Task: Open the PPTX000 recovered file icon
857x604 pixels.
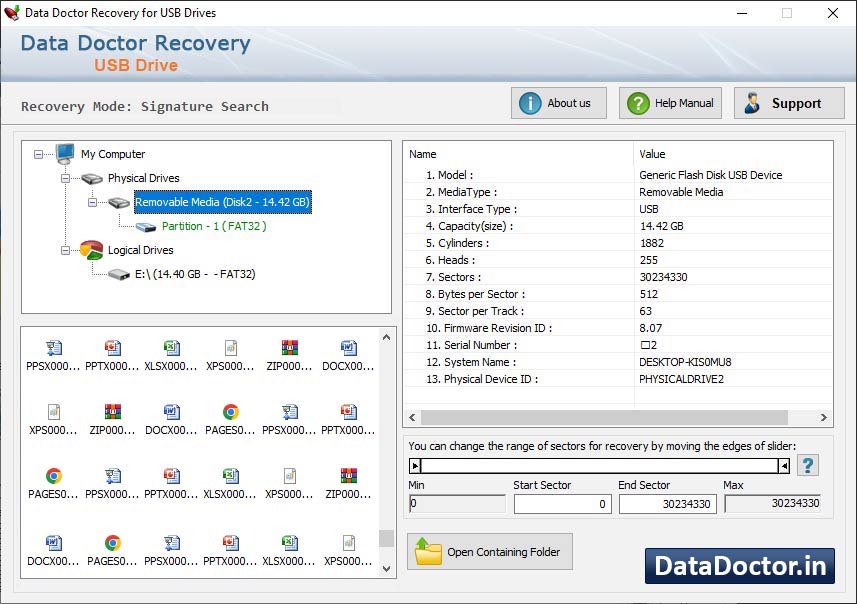Action: pos(111,350)
